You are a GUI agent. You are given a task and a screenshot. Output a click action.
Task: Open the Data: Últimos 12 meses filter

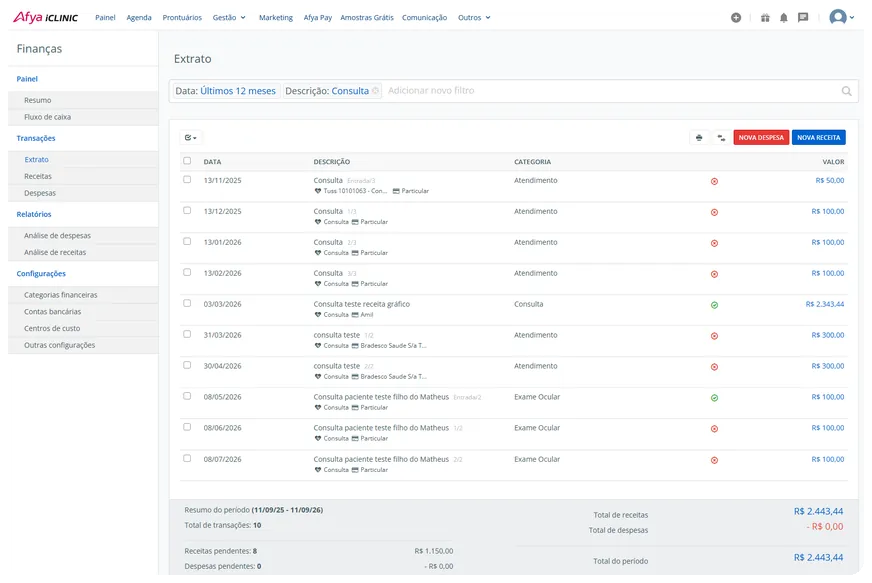coord(225,91)
